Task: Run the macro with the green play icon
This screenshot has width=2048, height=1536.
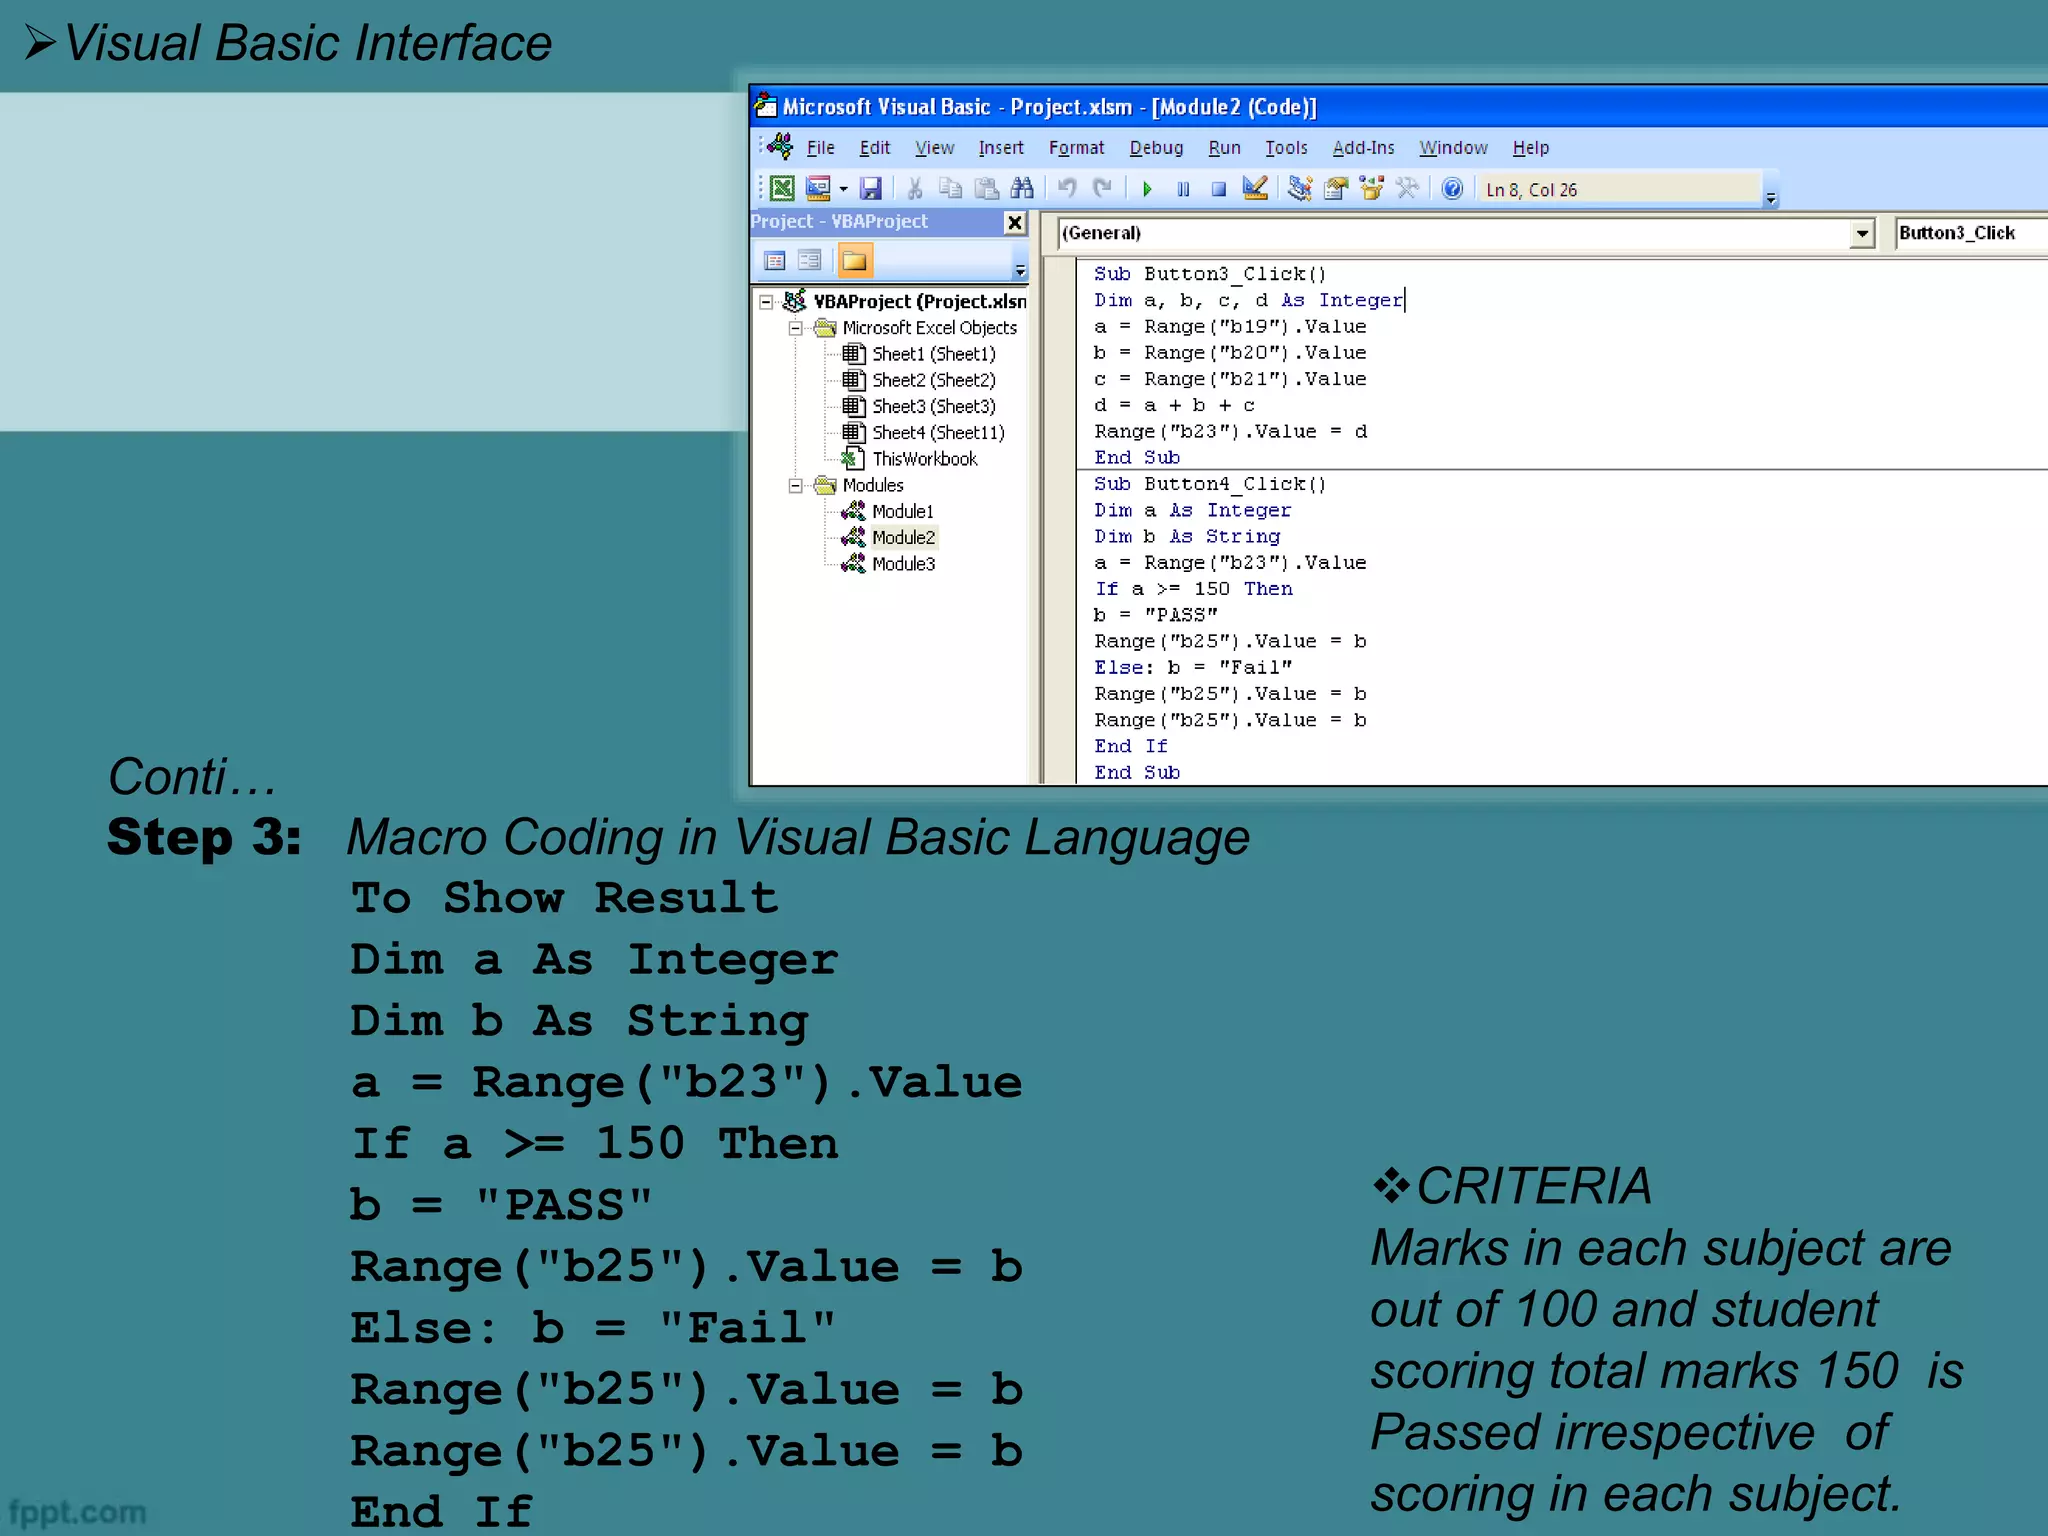Action: pos(1147,189)
